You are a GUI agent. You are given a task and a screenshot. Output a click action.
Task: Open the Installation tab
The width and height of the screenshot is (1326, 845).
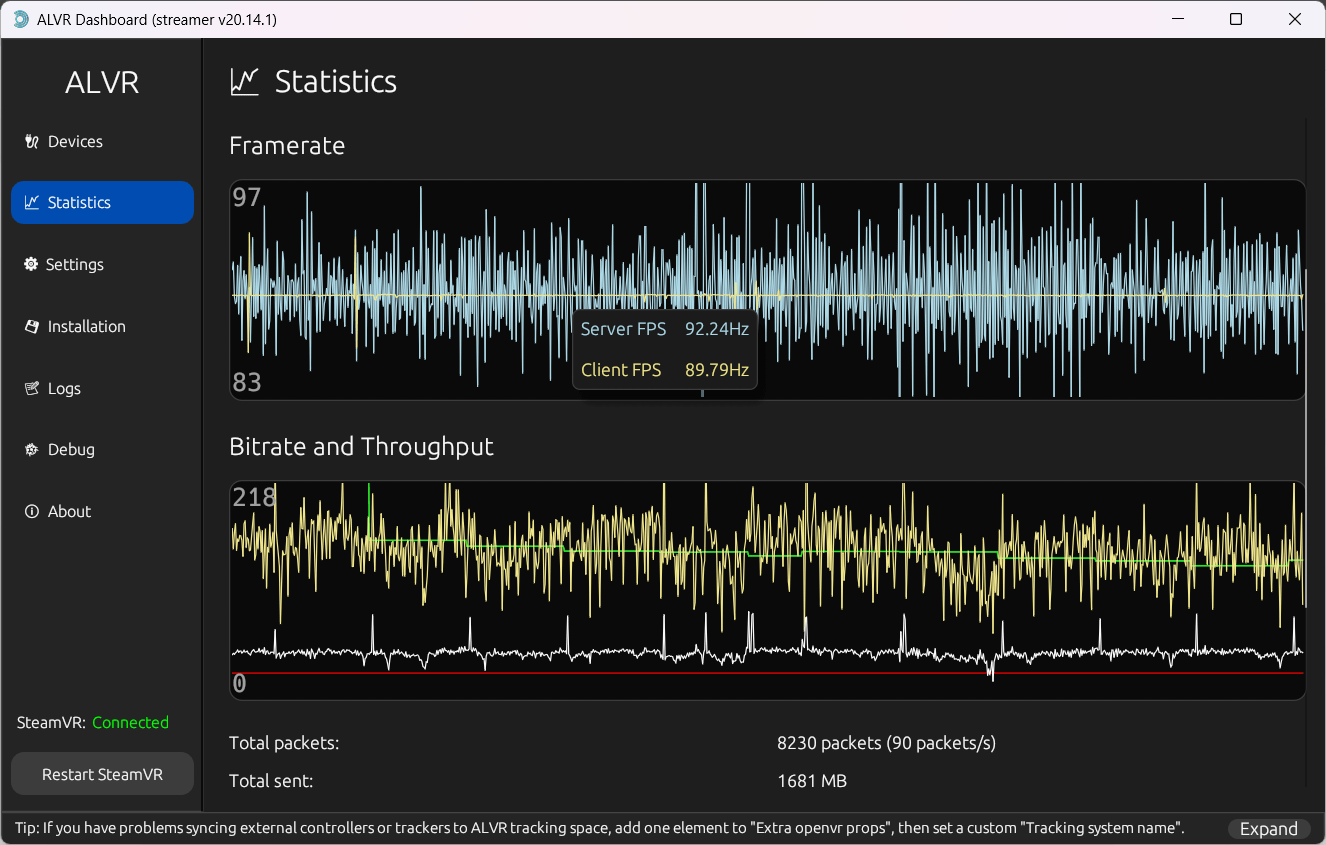click(86, 327)
